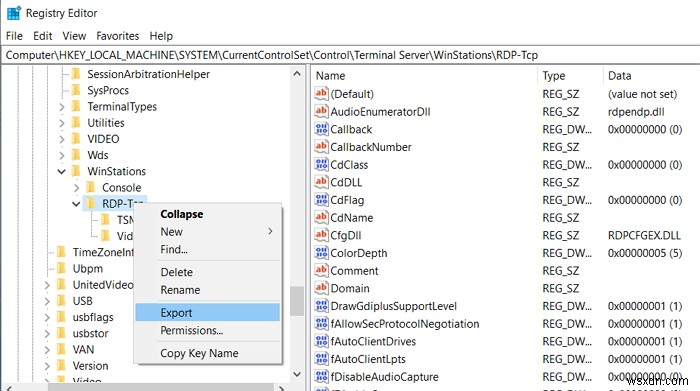Viewport: 700px width, 391px height.
Task: Expand the Wds key
Action: (x=62, y=155)
